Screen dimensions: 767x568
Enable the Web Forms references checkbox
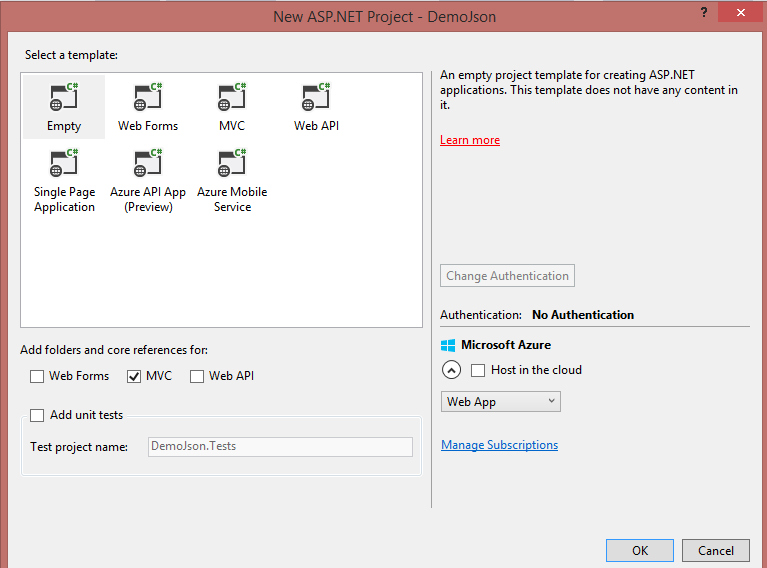(37, 376)
